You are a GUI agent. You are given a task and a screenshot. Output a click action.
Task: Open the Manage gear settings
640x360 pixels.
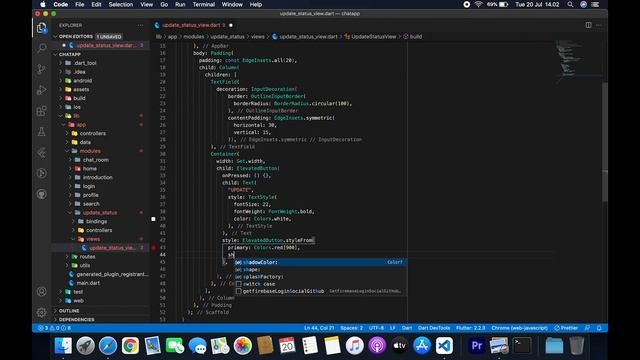(x=42, y=312)
